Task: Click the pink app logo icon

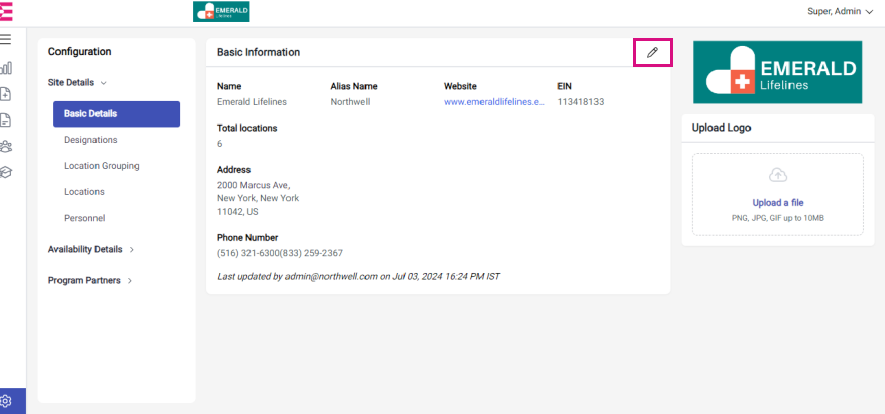Action: [6, 11]
